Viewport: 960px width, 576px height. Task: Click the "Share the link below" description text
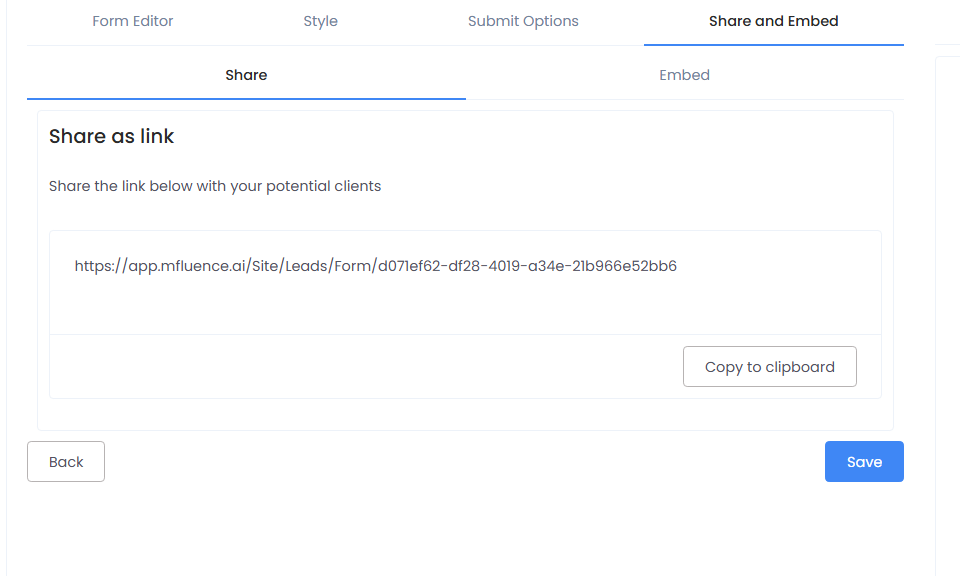(x=214, y=186)
